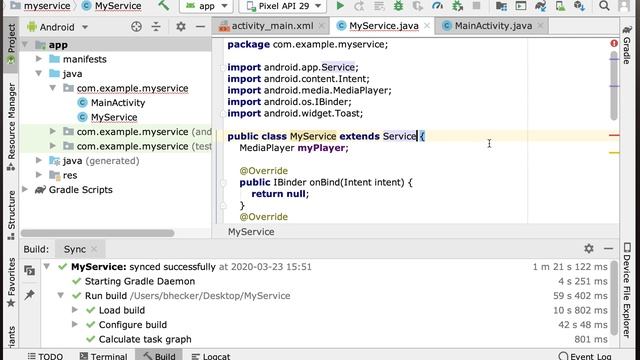Open AVD Manager icon
The width and height of the screenshot is (640, 360).
tap(560, 6)
